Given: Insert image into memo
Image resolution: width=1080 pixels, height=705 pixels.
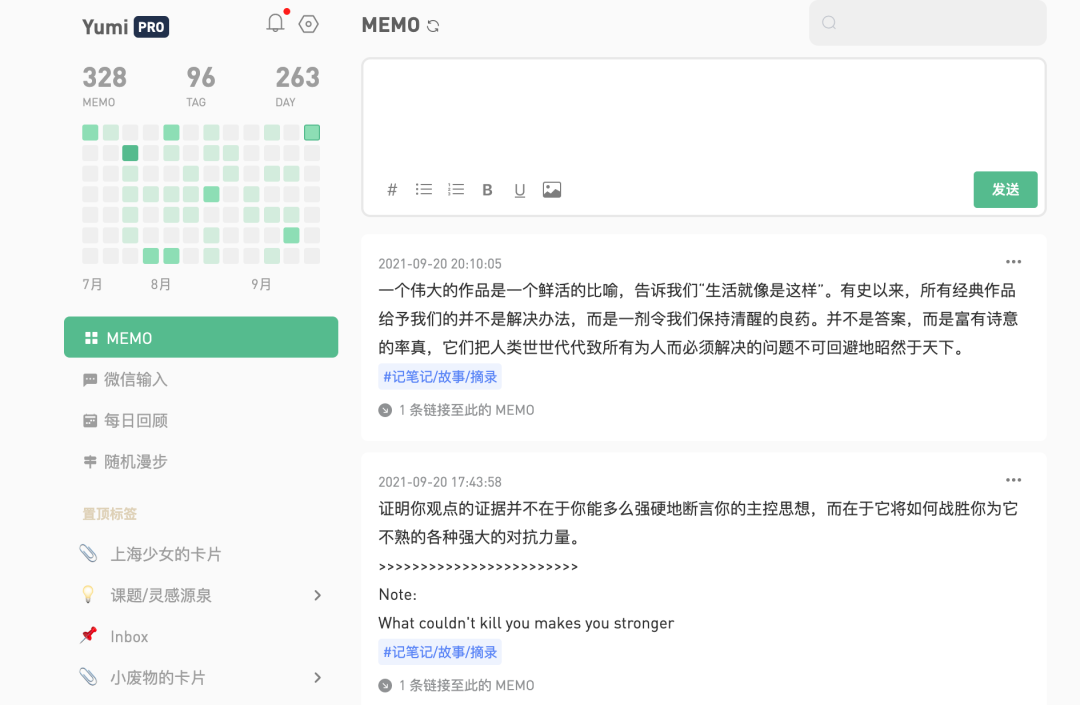Looking at the screenshot, I should pos(552,189).
